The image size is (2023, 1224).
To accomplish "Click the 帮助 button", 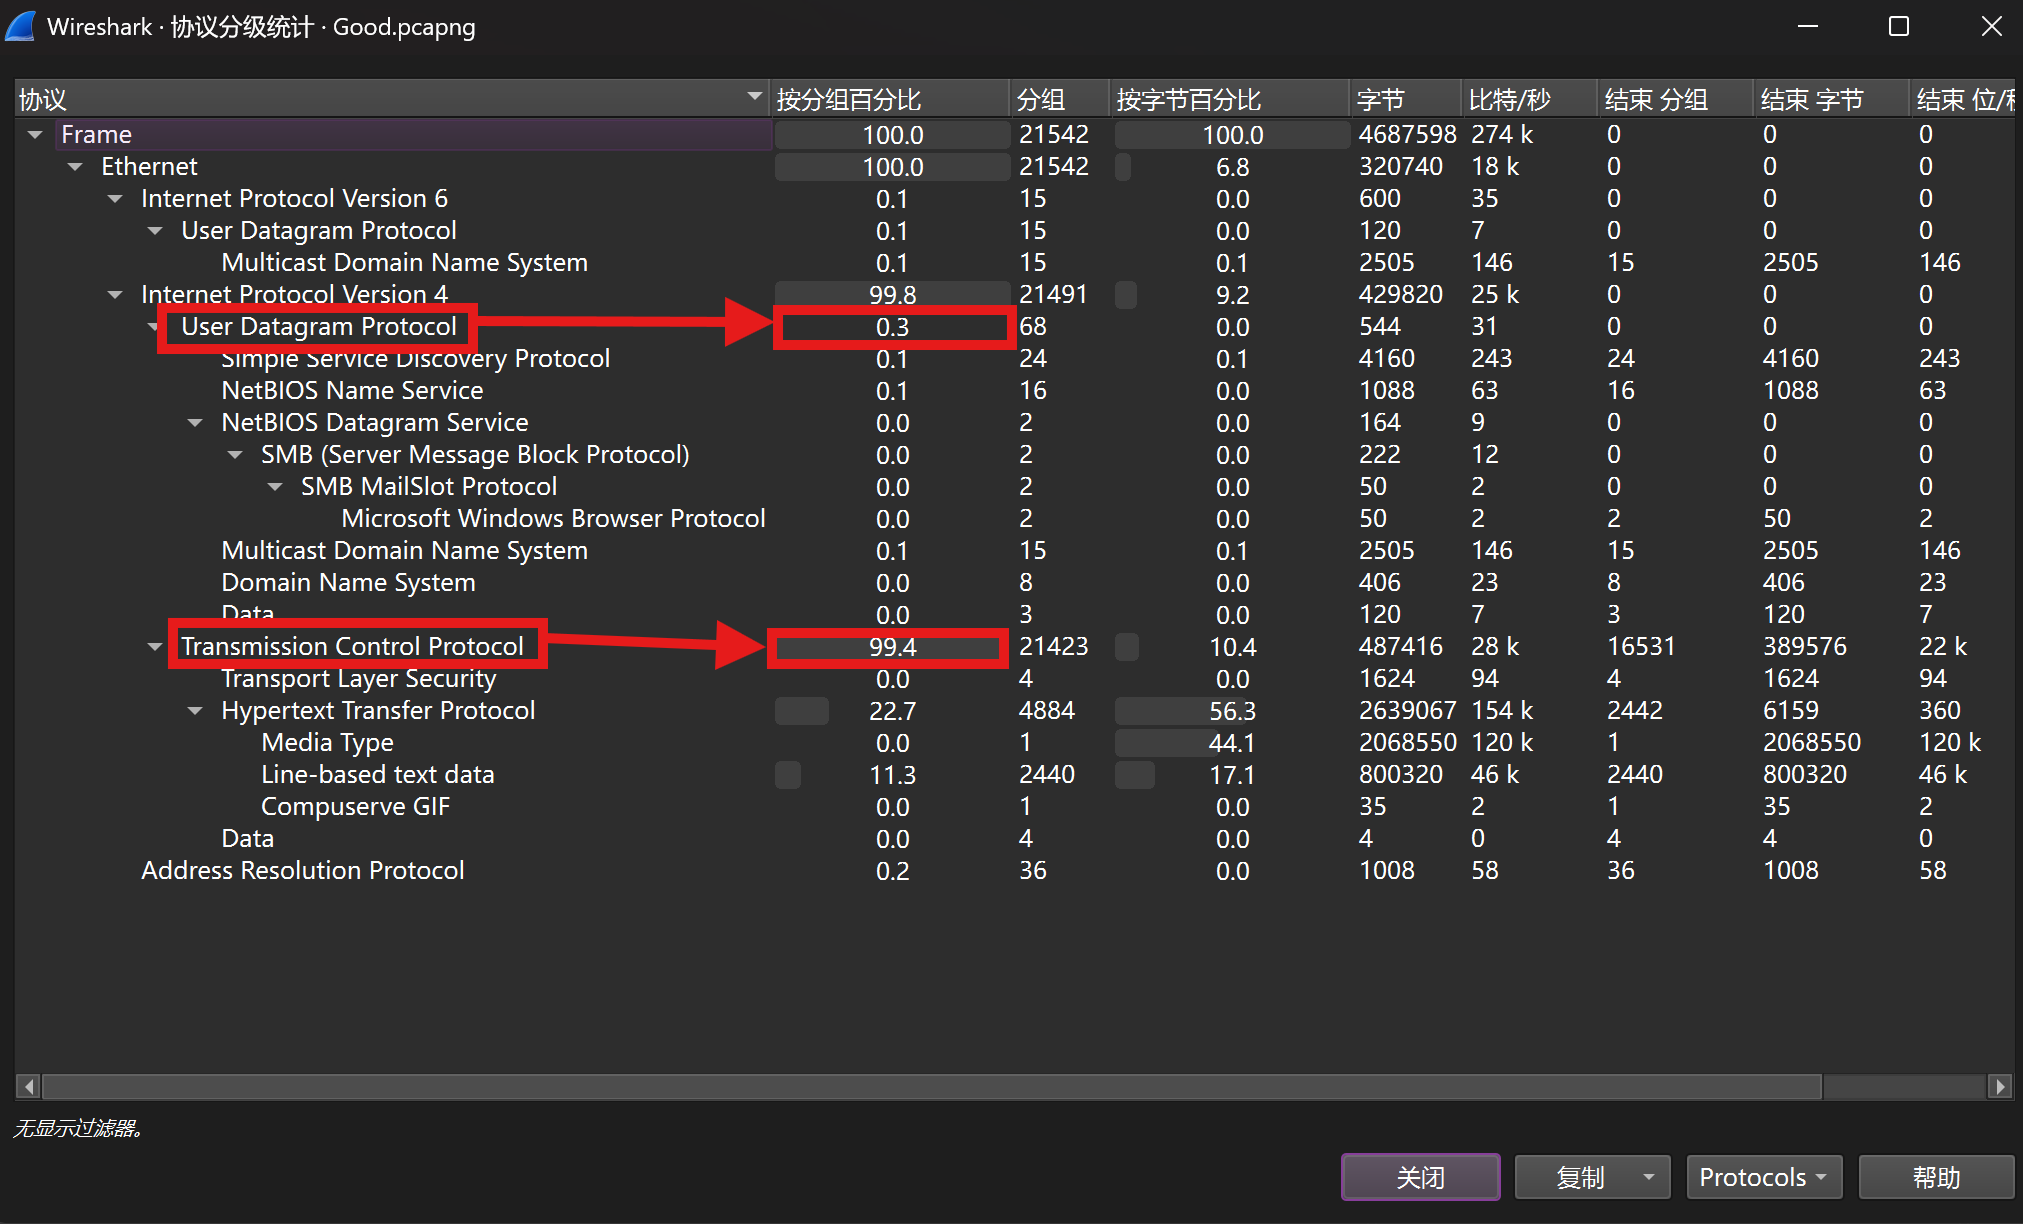I will [x=1936, y=1177].
